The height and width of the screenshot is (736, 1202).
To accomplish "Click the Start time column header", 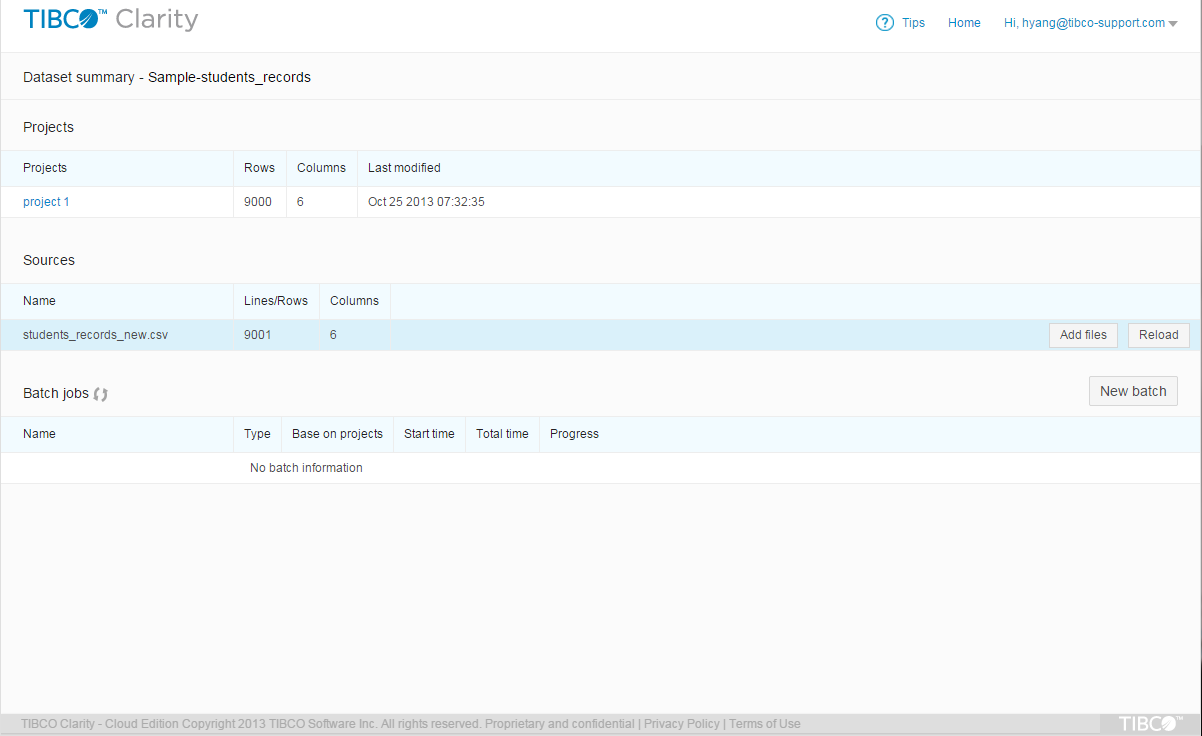I will coord(429,434).
